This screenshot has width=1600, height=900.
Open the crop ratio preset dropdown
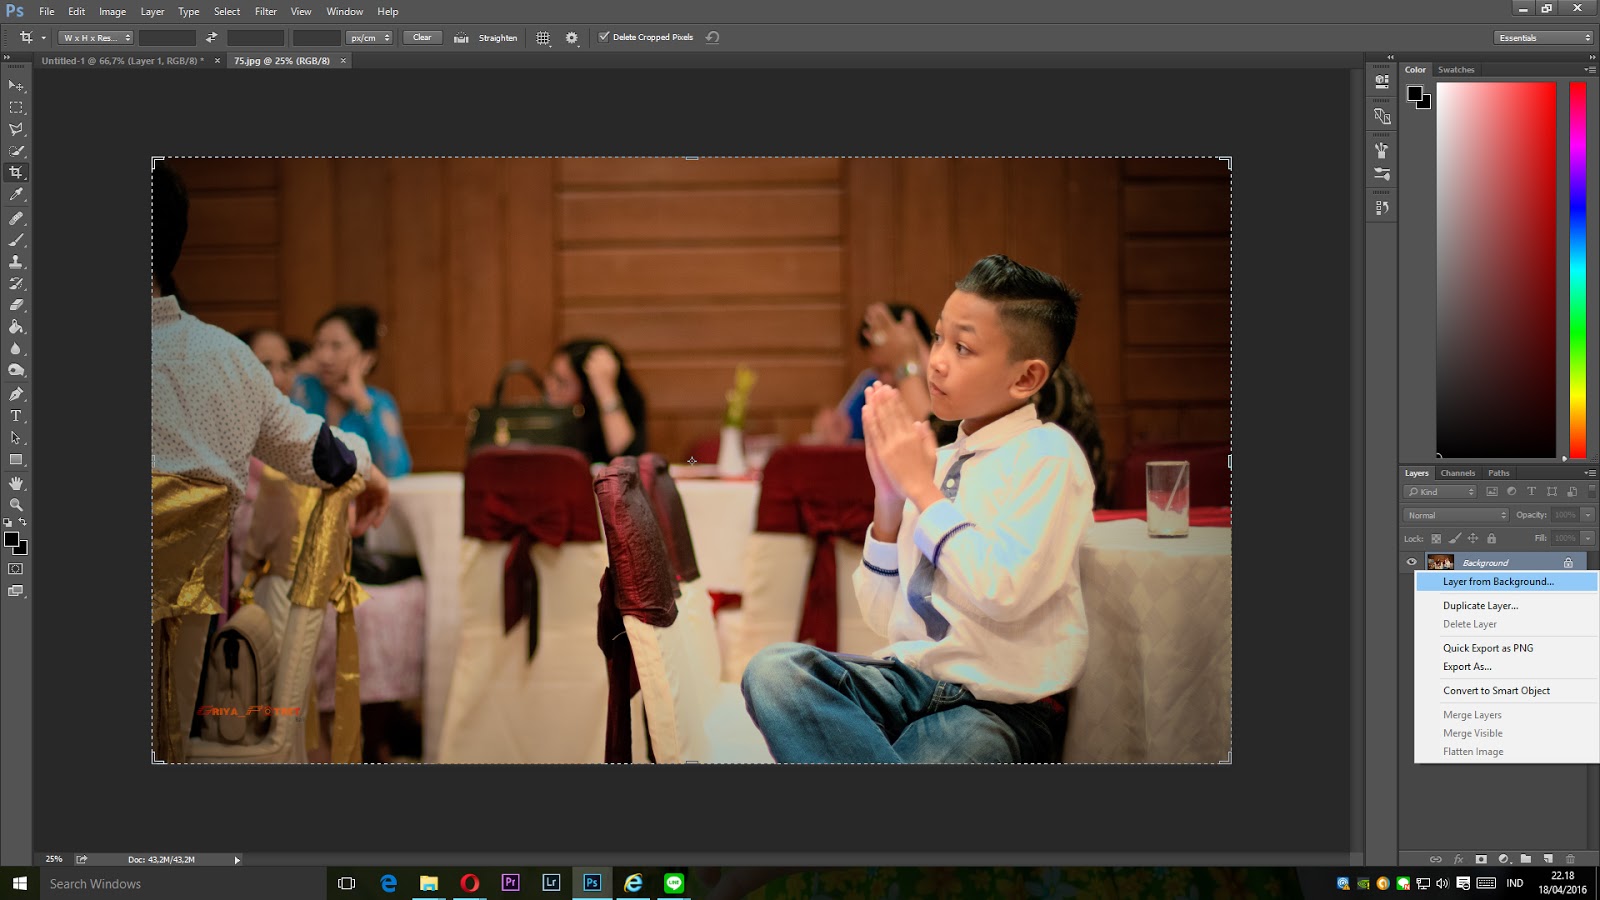(x=96, y=38)
